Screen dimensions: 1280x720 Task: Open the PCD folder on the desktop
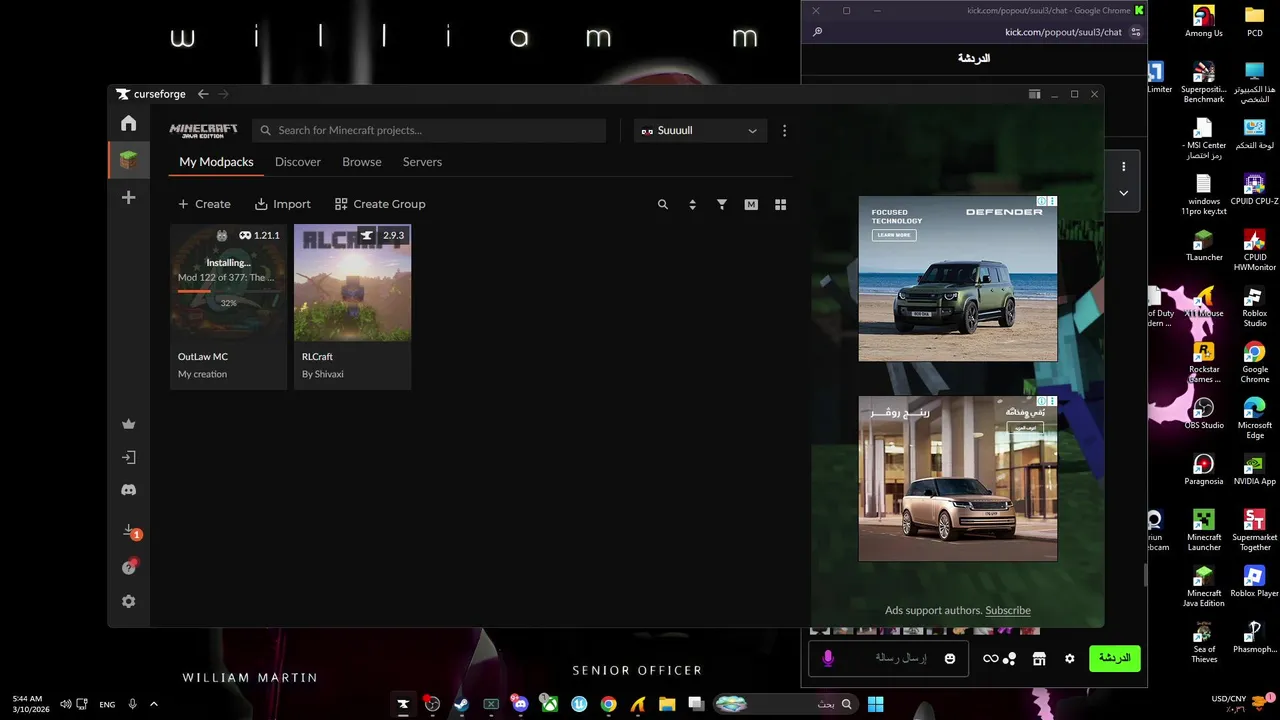click(x=1254, y=21)
